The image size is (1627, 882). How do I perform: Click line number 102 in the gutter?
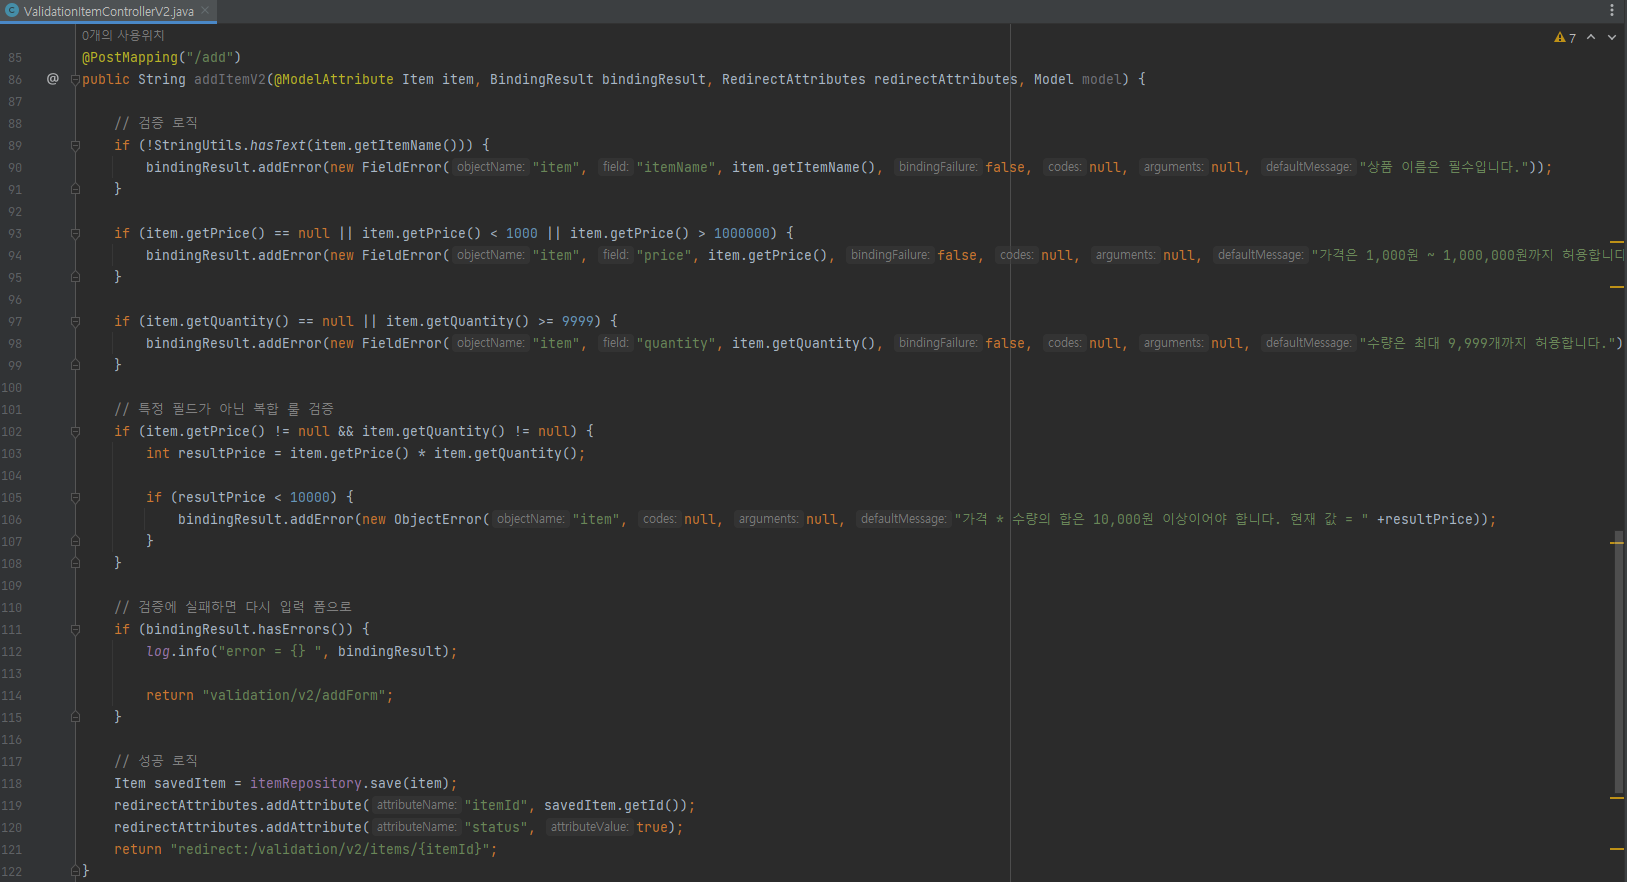click(12, 431)
